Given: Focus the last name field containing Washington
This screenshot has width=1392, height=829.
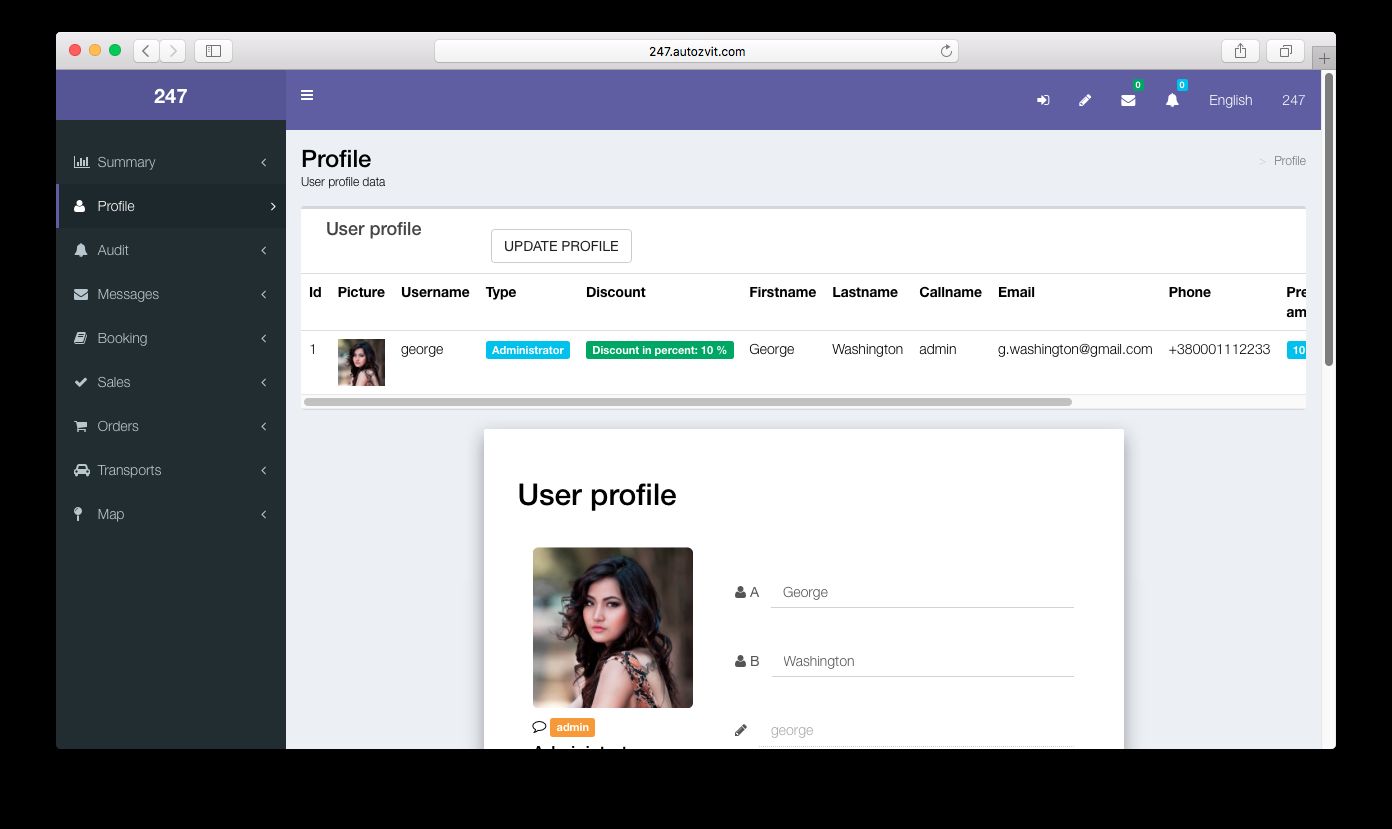Looking at the screenshot, I should tap(922, 661).
